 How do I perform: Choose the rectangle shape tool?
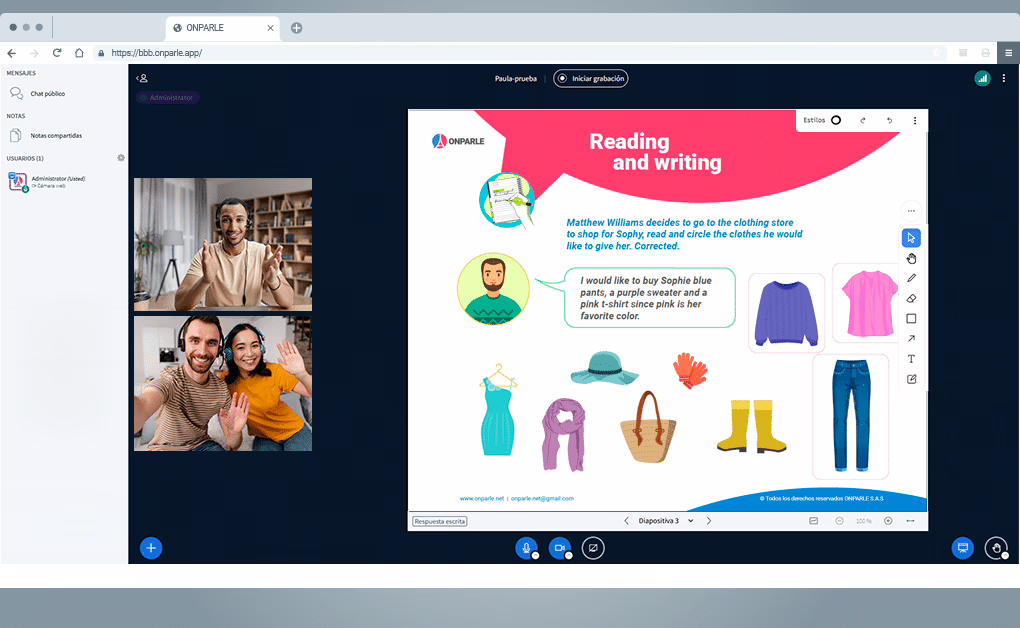(911, 319)
